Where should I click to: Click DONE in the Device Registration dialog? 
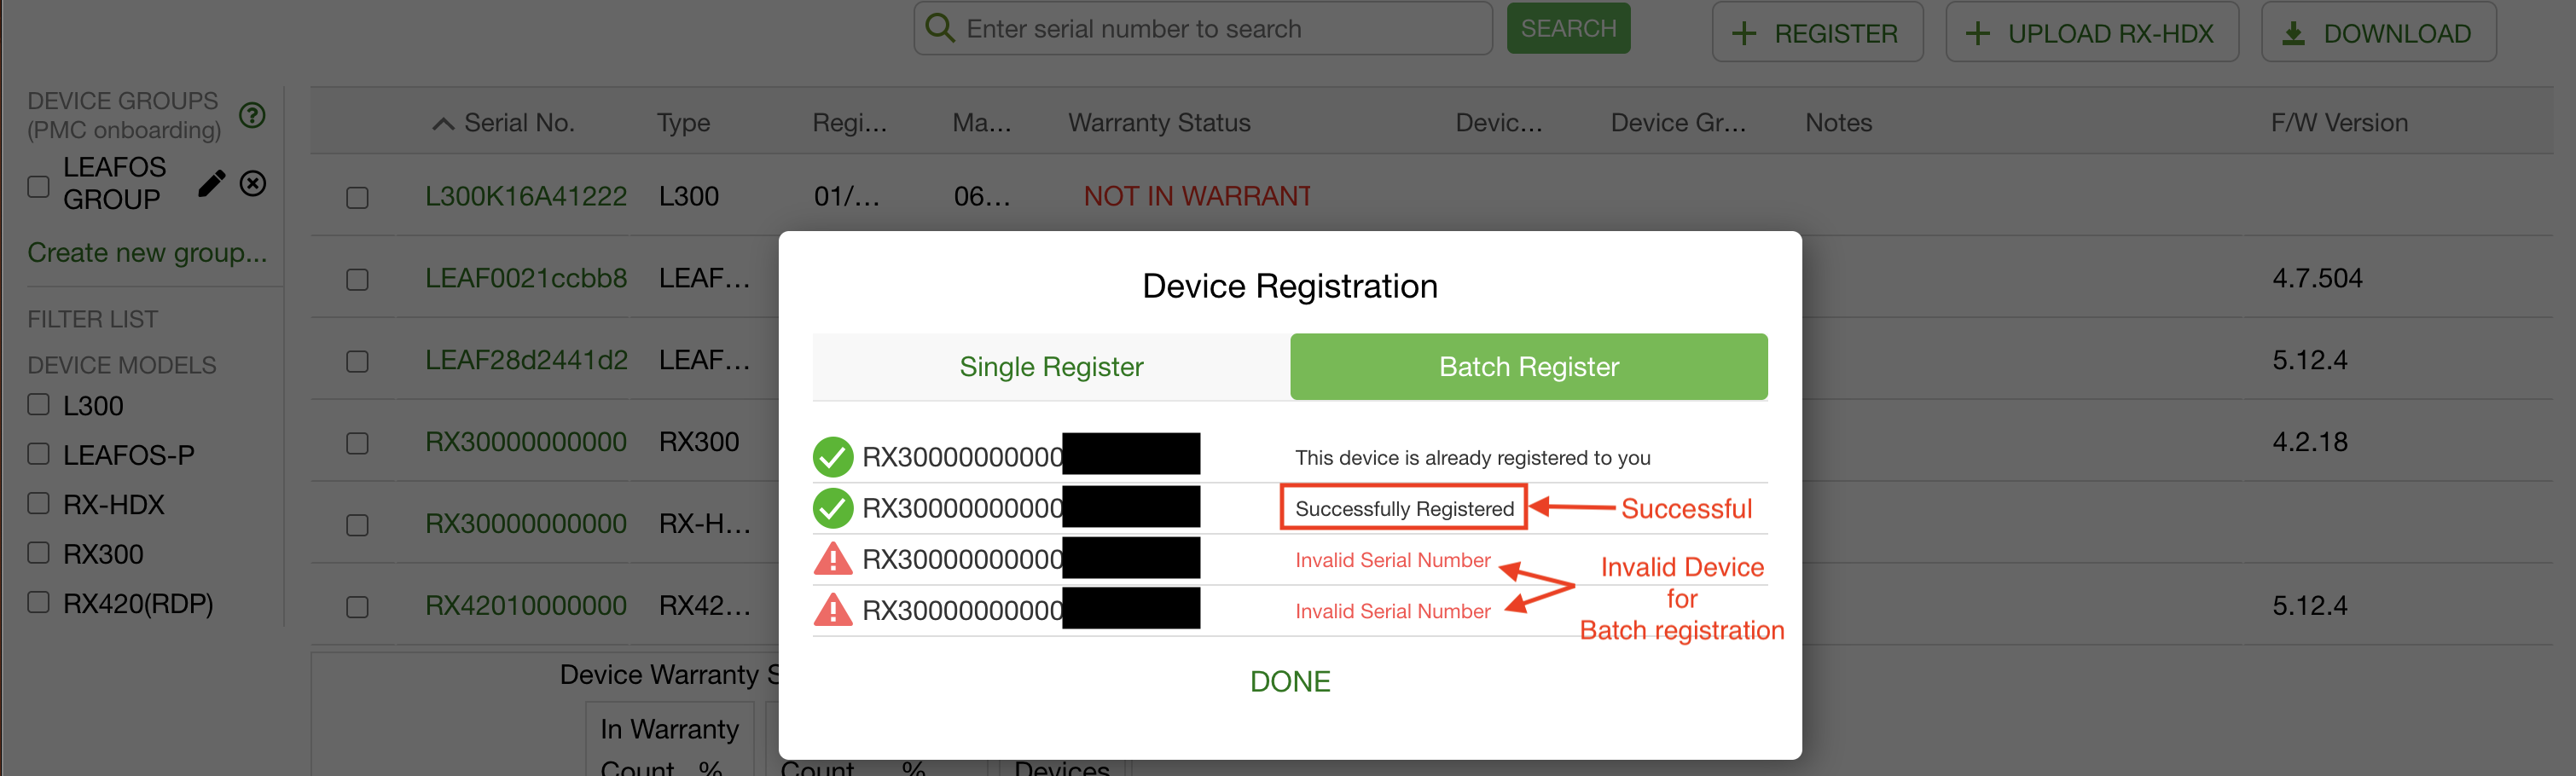pyautogui.click(x=1290, y=681)
